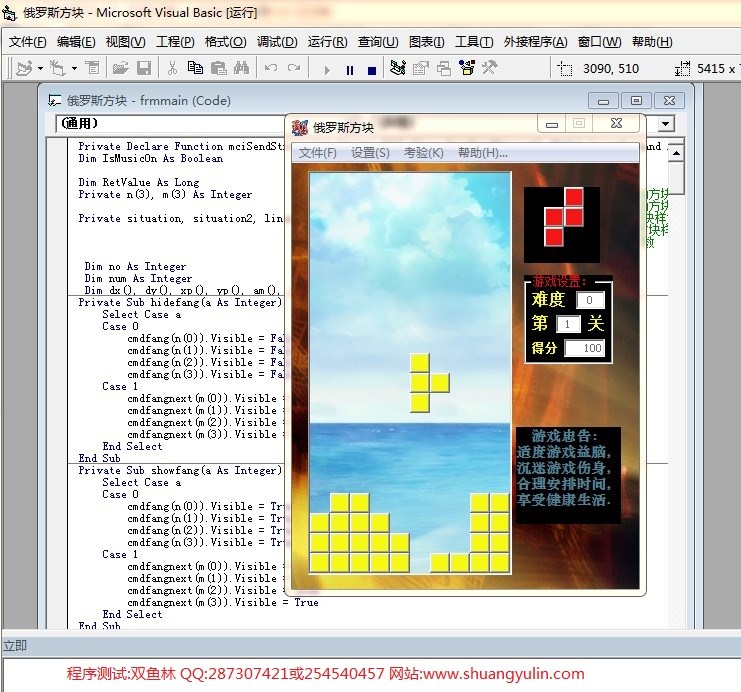The width and height of the screenshot is (741, 692).
Task: Click the Cut scissors icon
Action: [x=172, y=69]
